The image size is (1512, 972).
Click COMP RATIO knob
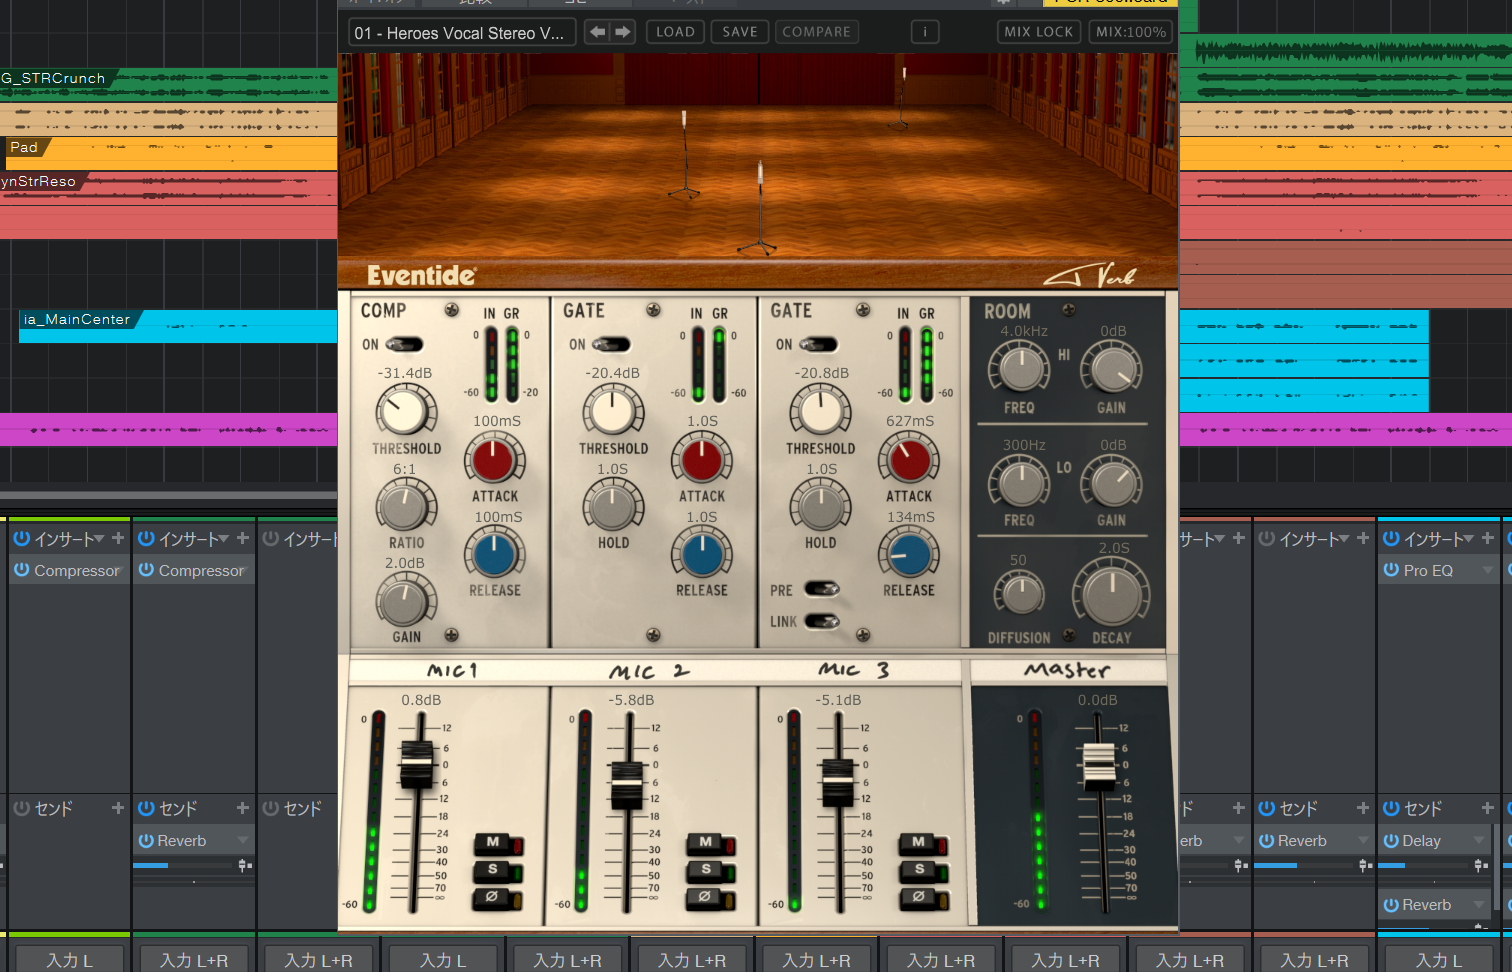(405, 506)
